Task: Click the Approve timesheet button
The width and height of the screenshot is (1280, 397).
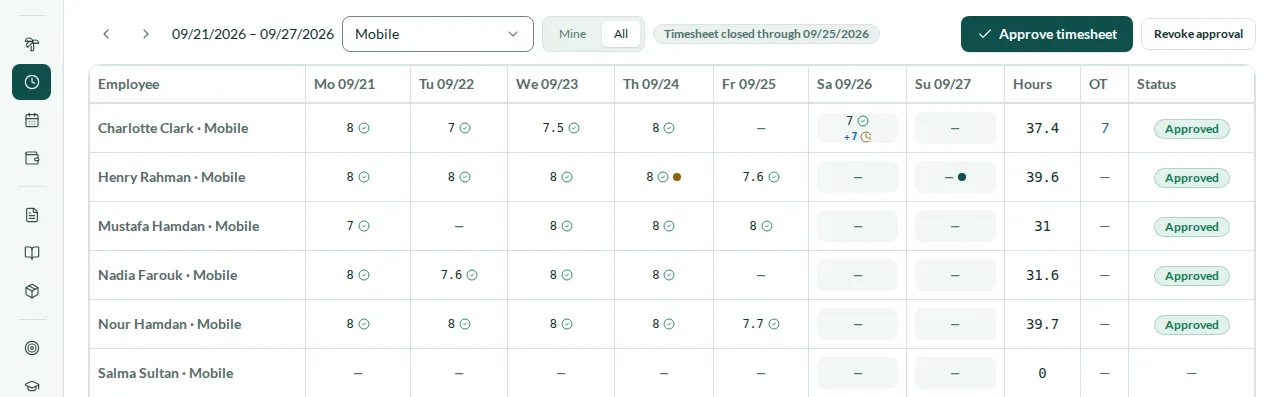Action: pos(1047,34)
